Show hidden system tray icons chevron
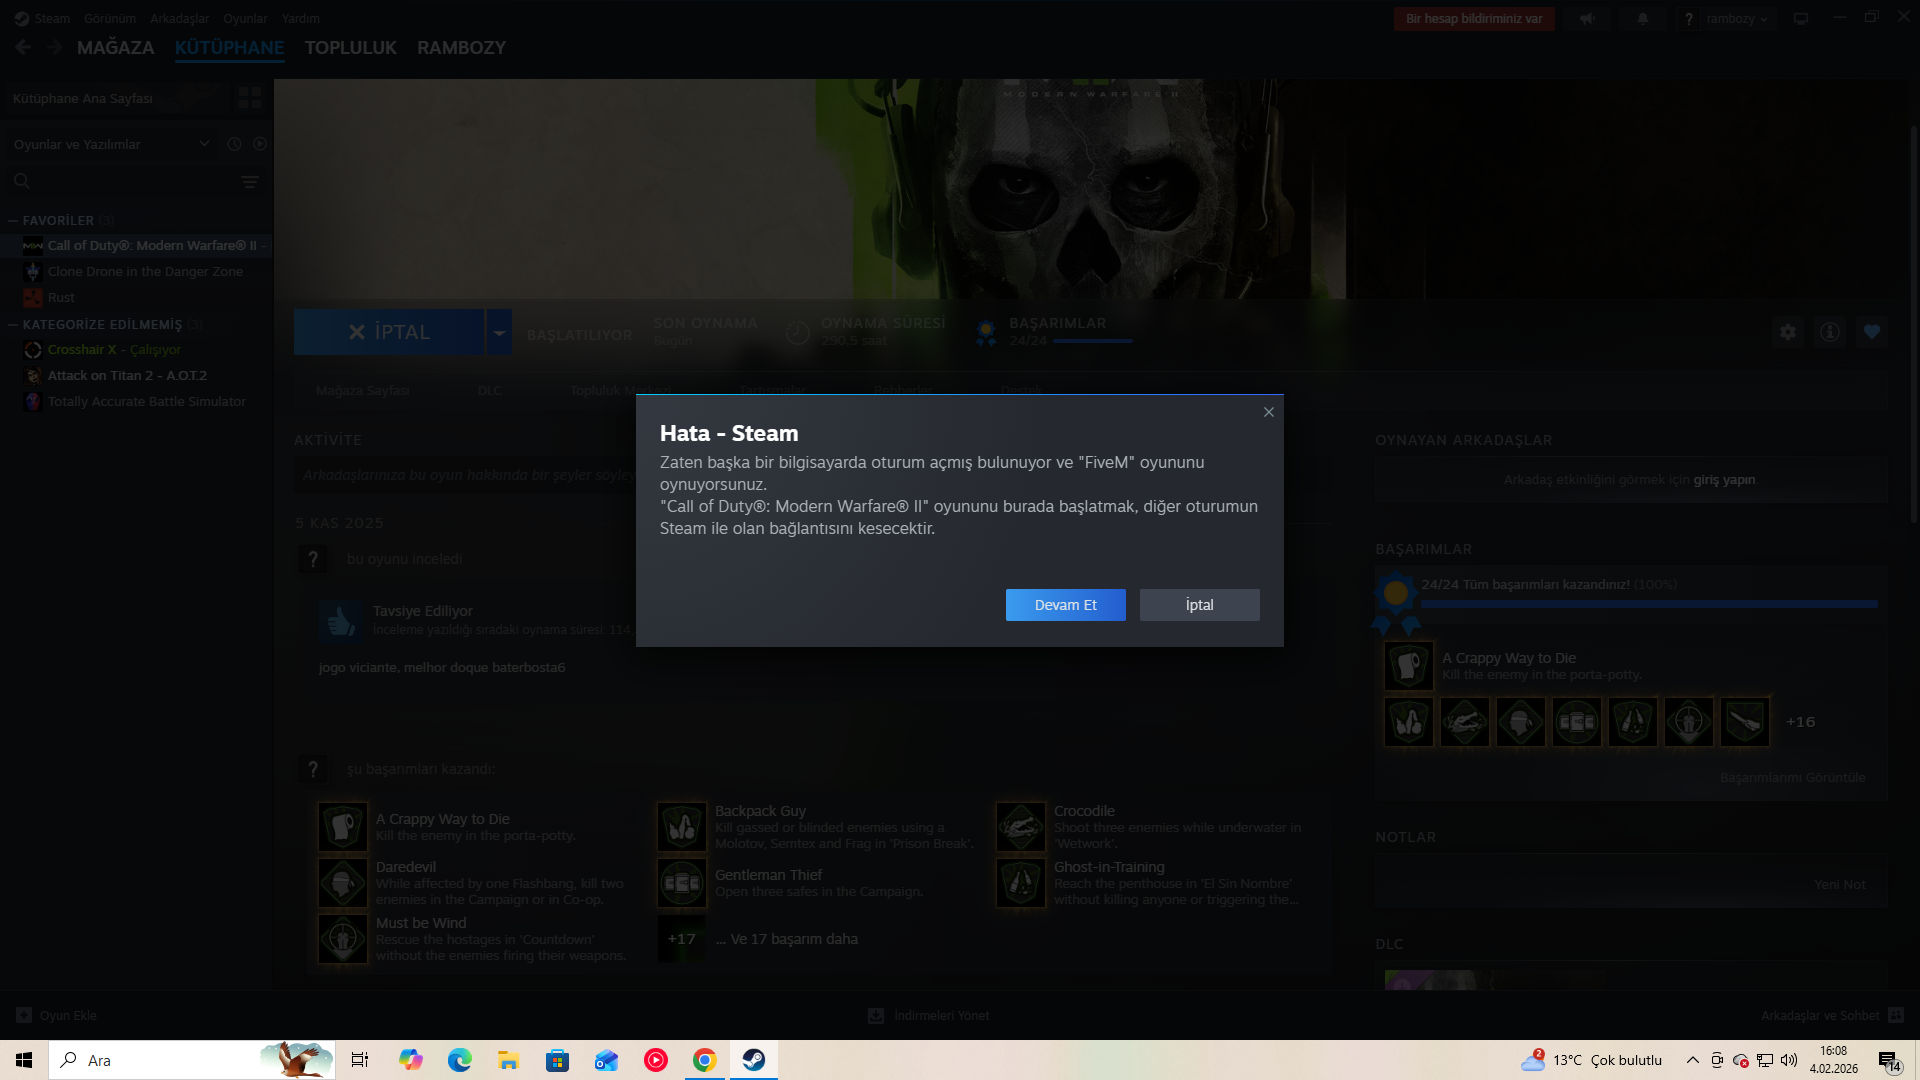 point(1692,1060)
